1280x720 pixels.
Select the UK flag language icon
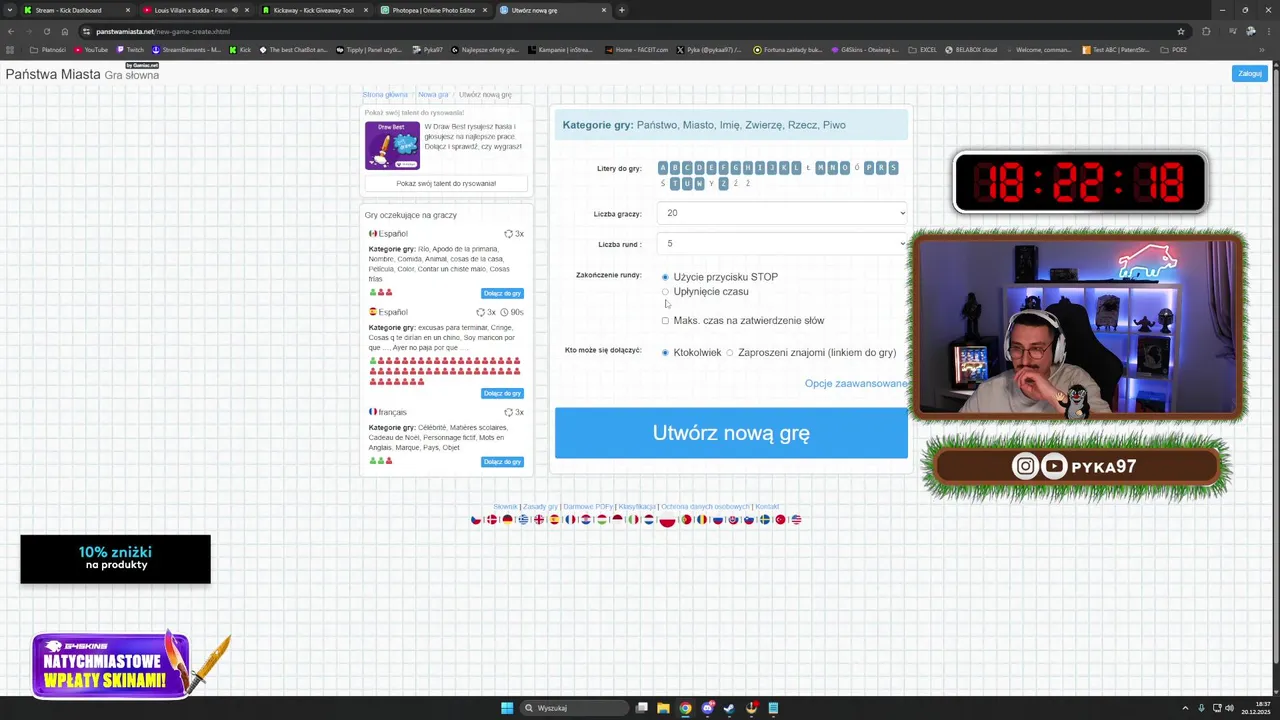pos(539,519)
